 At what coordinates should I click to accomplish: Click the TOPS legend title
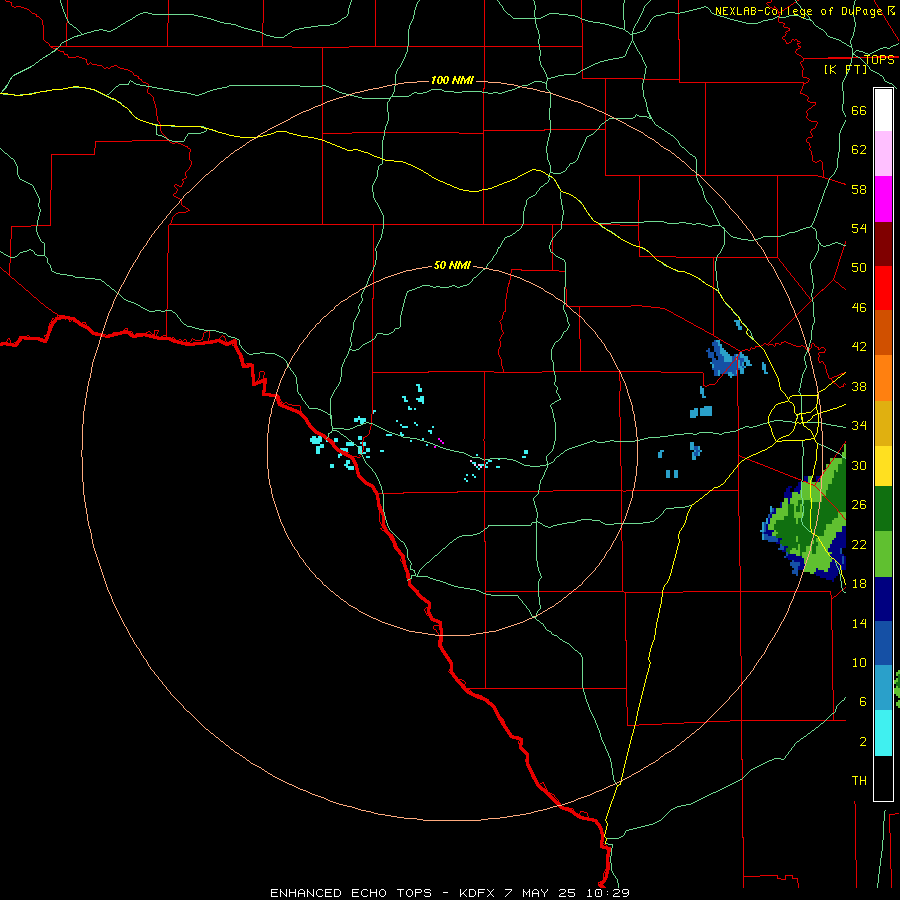tap(880, 59)
